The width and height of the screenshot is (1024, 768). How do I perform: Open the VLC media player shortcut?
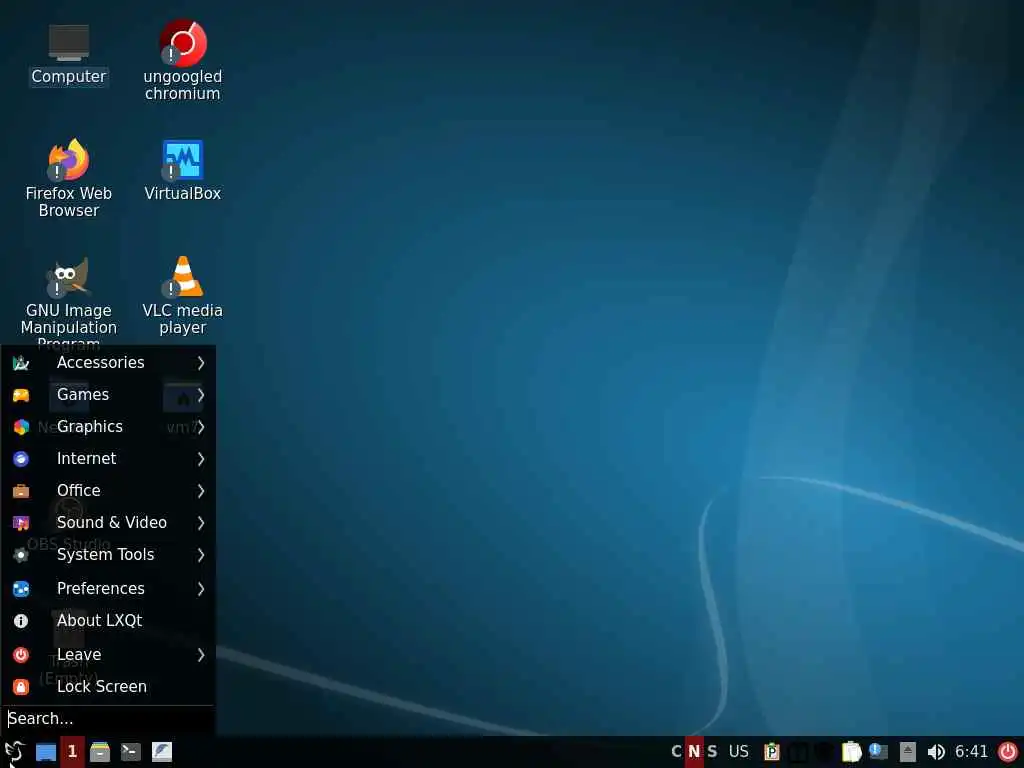point(183,295)
